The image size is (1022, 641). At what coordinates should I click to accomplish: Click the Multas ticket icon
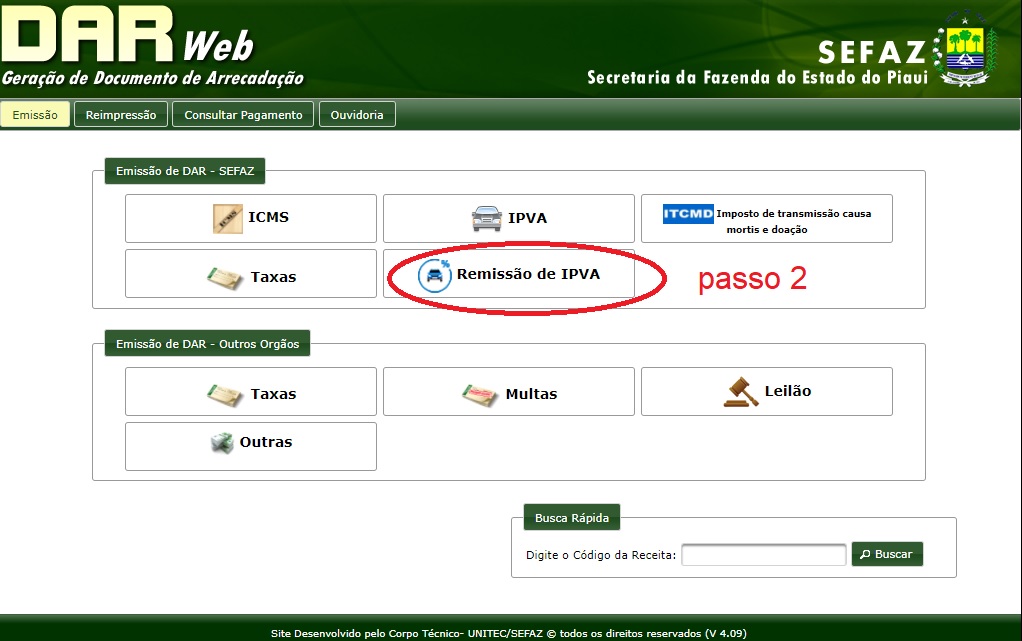pos(480,394)
